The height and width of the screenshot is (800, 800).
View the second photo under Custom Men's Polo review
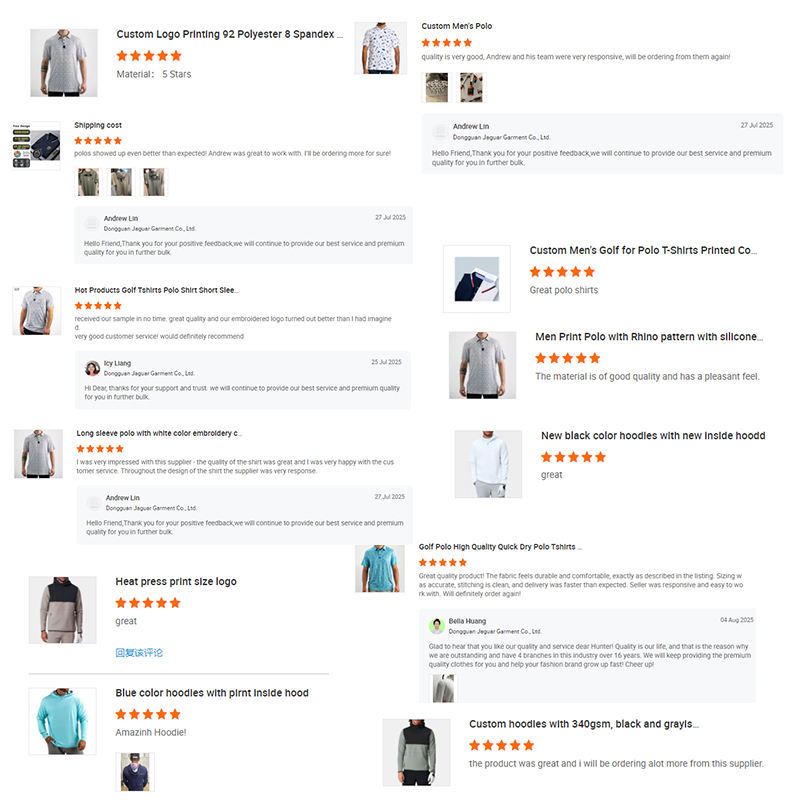(471, 87)
